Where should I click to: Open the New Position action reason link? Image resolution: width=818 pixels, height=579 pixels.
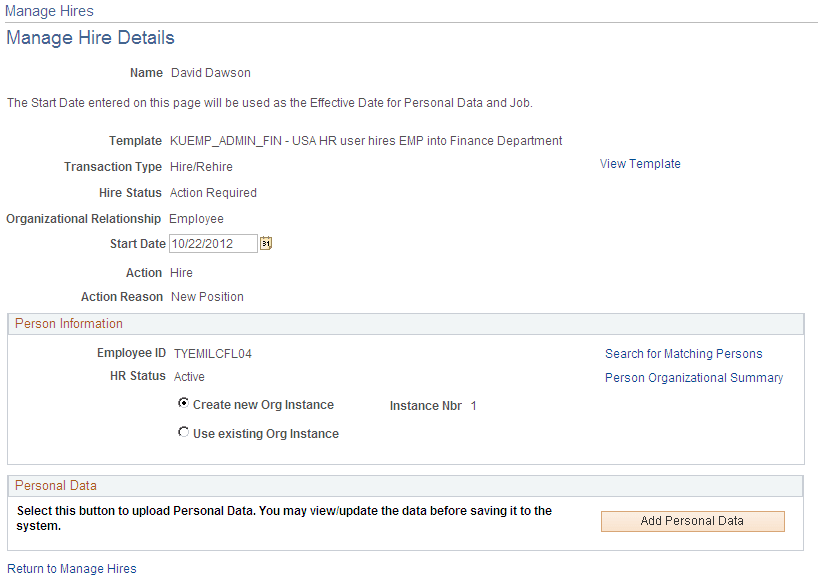[207, 296]
